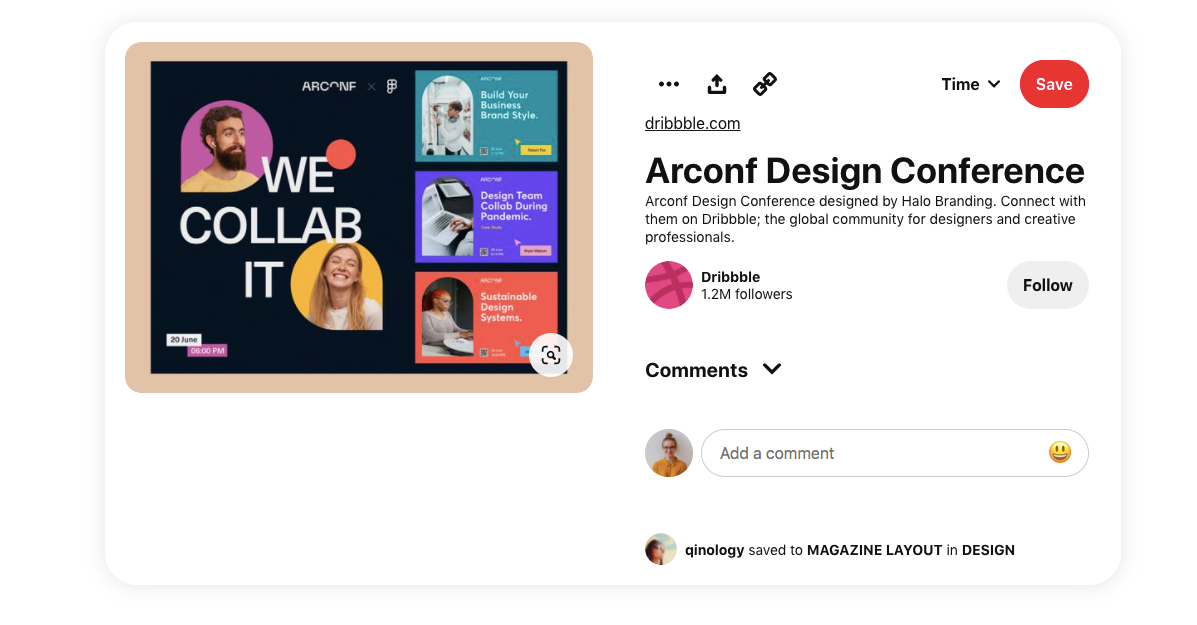
Task: Collapse the Comments section
Action: coord(771,369)
